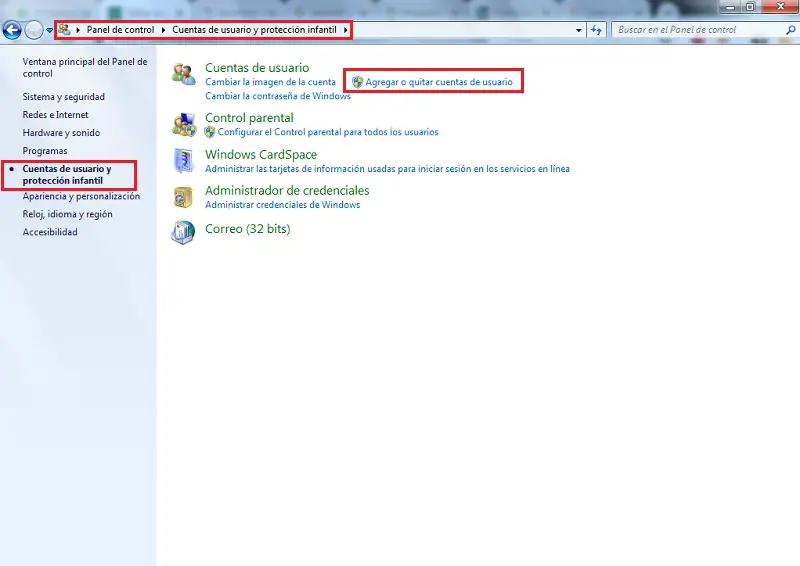Click Administrar las tarjetas de información link
This screenshot has height=566, width=800.
pos(387,168)
